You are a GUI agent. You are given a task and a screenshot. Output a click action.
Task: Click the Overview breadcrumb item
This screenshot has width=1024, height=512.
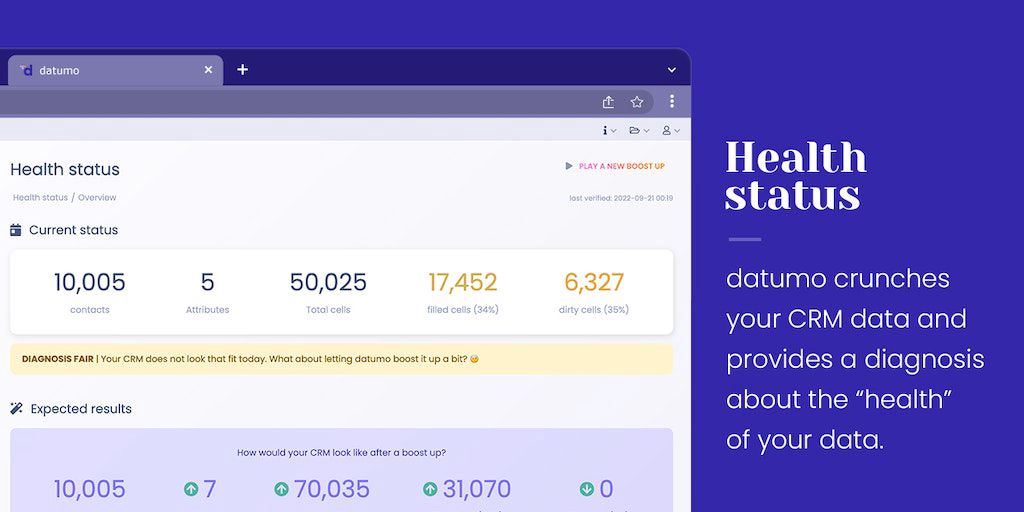tap(97, 198)
